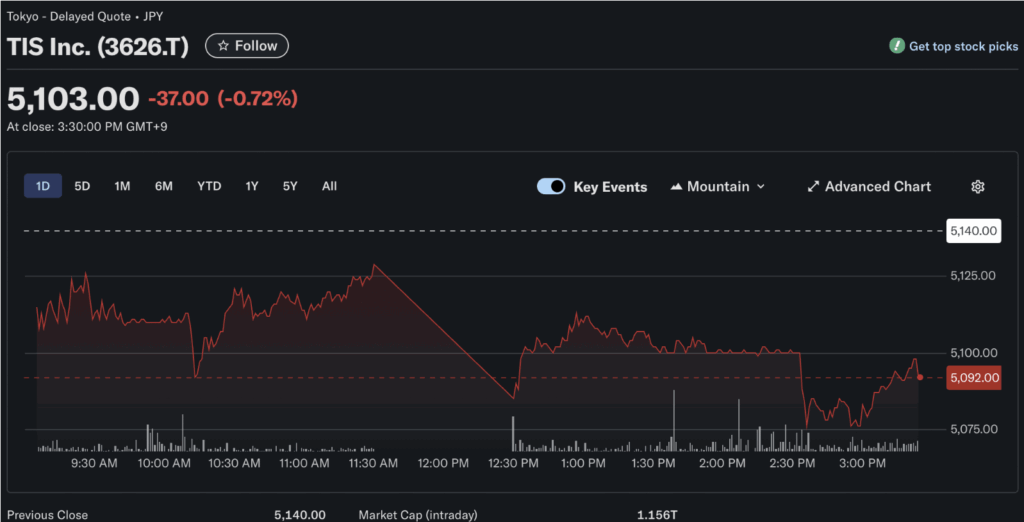Click the TIS Inc. (3626.T) title
This screenshot has width=1024, height=522.
point(98,47)
